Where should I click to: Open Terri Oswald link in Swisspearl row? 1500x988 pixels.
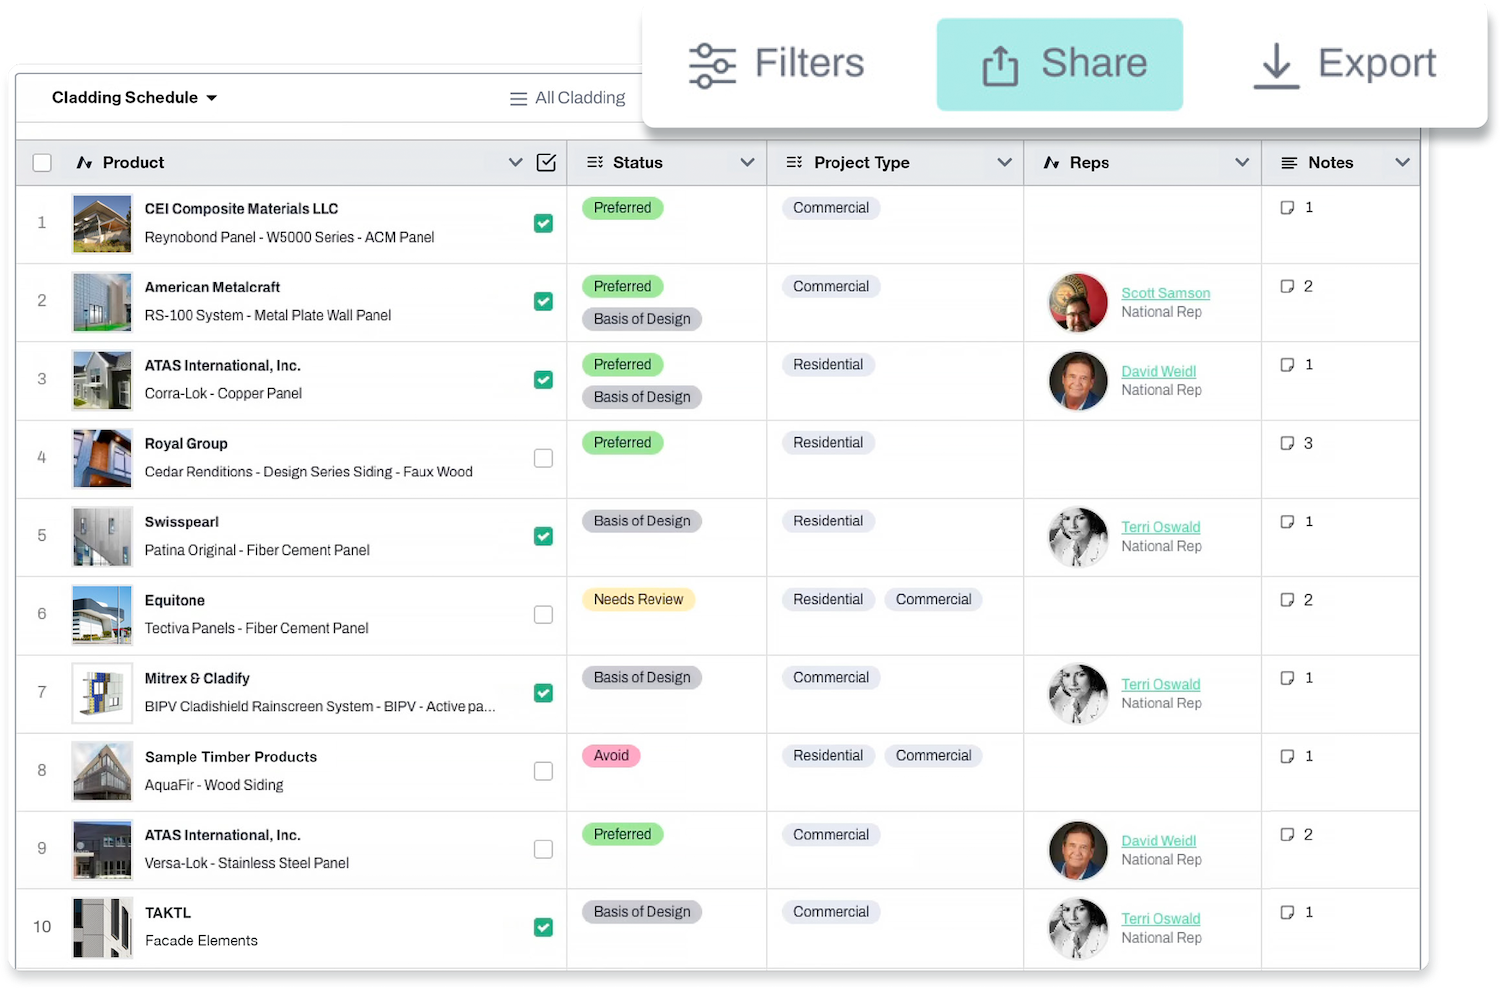1160,527
